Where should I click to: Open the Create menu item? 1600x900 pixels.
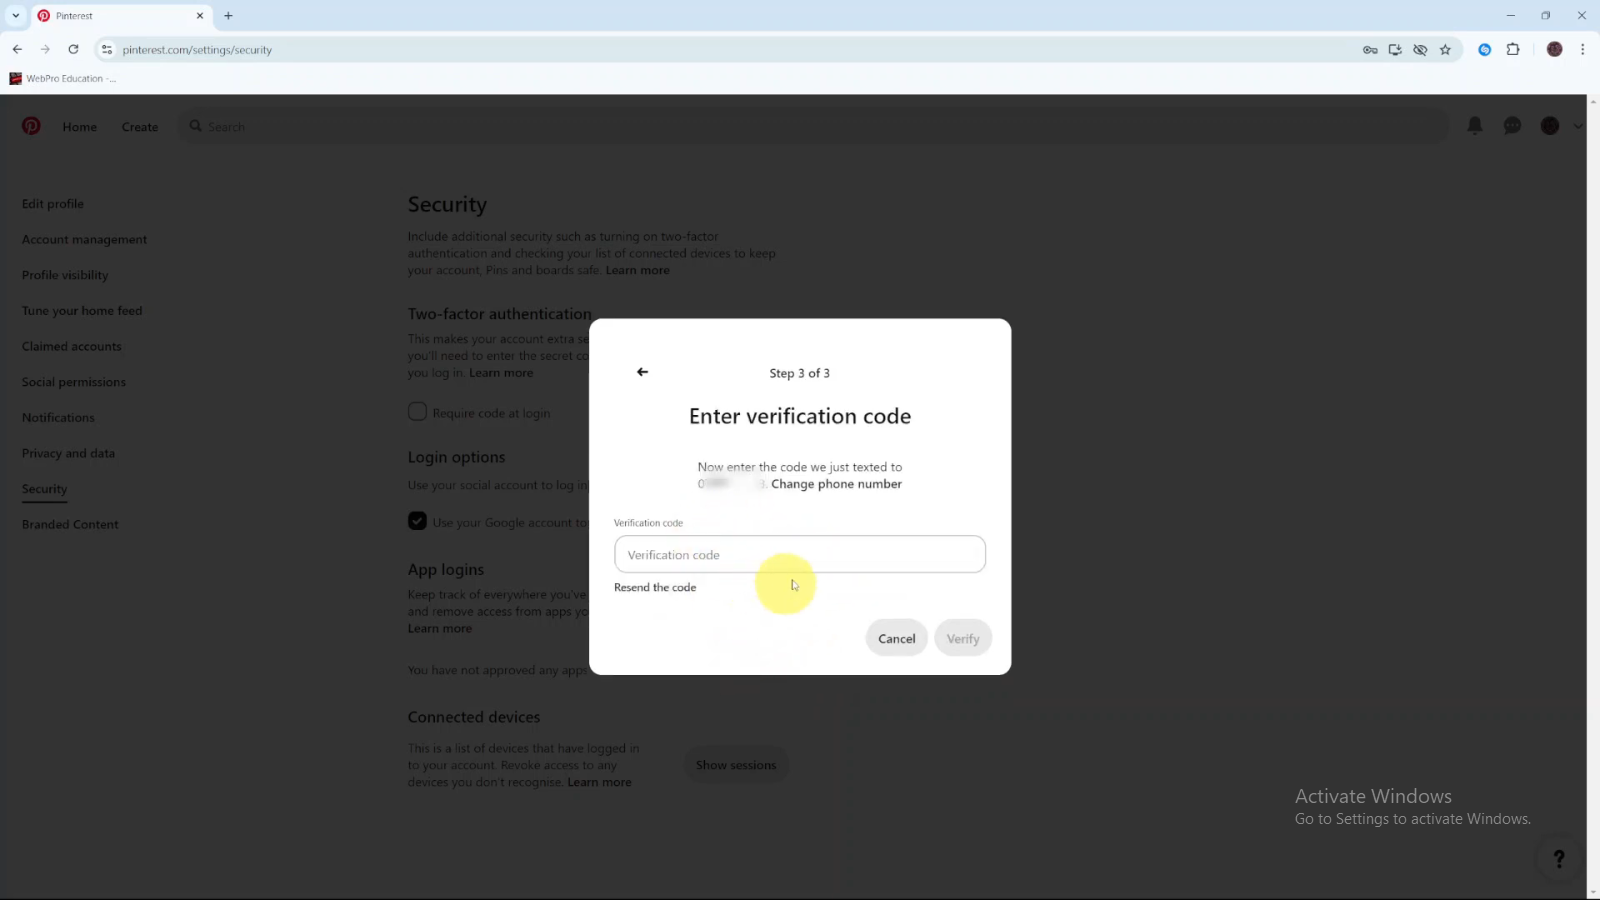(140, 127)
